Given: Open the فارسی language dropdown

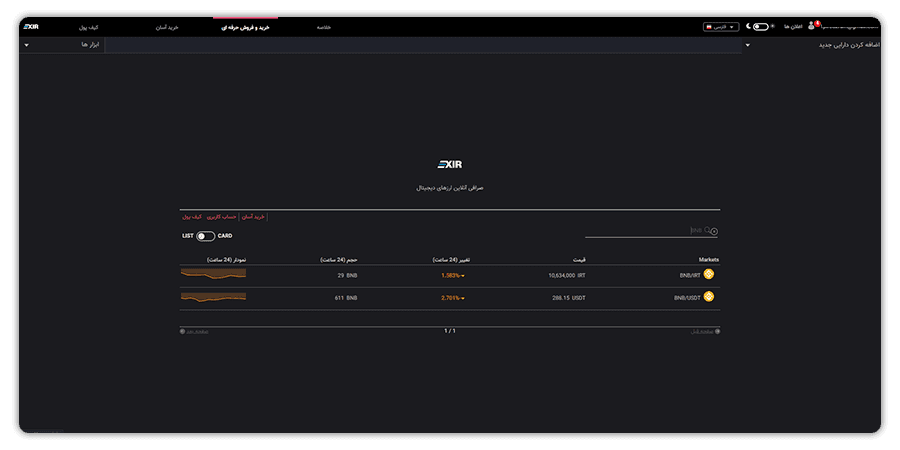Looking at the screenshot, I should tap(721, 26).
